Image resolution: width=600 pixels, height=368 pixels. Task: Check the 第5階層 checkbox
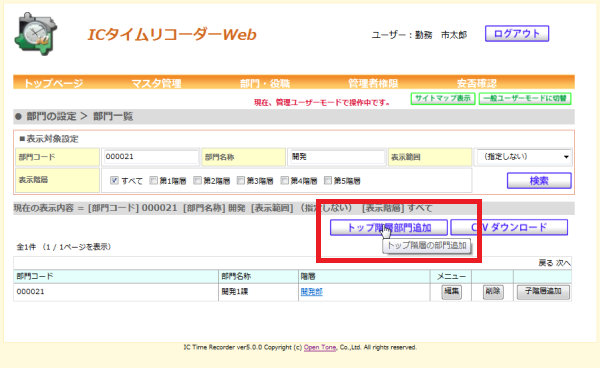tap(328, 180)
